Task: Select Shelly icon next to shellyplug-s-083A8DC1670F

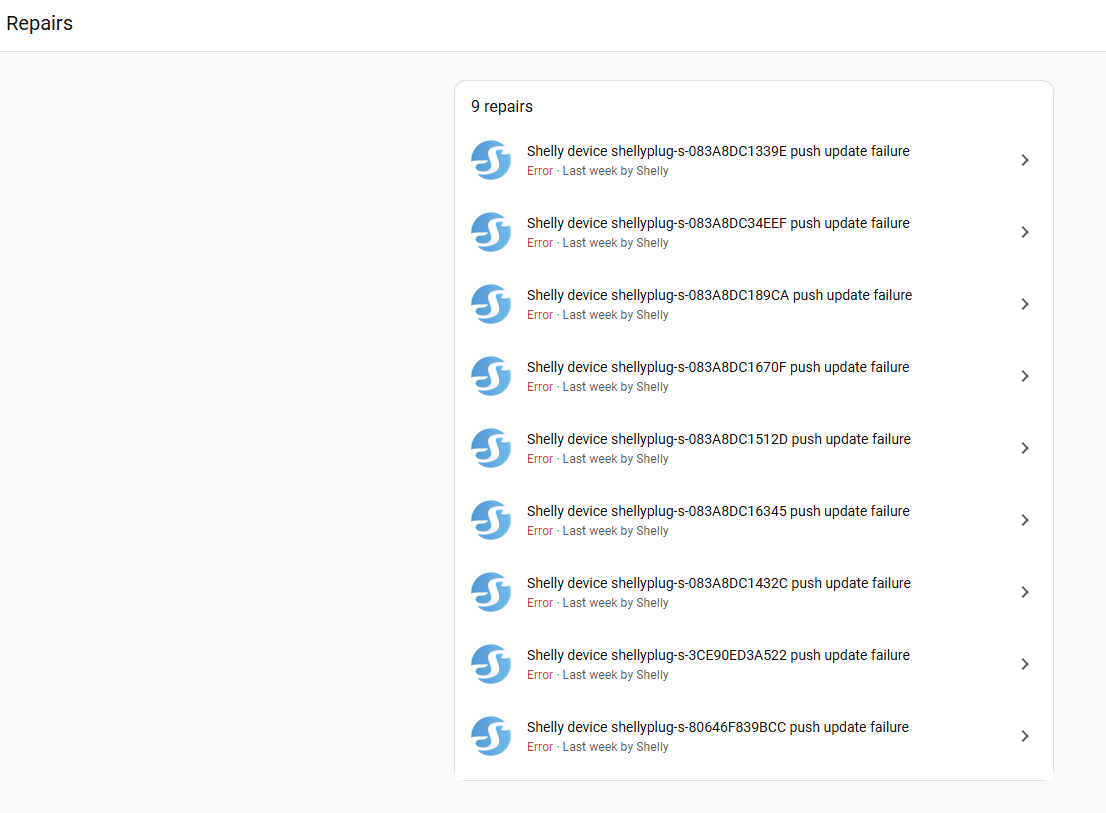Action: [x=491, y=376]
